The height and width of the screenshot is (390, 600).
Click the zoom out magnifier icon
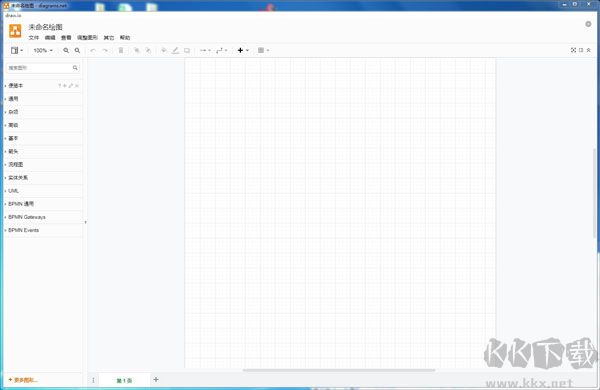[77, 50]
